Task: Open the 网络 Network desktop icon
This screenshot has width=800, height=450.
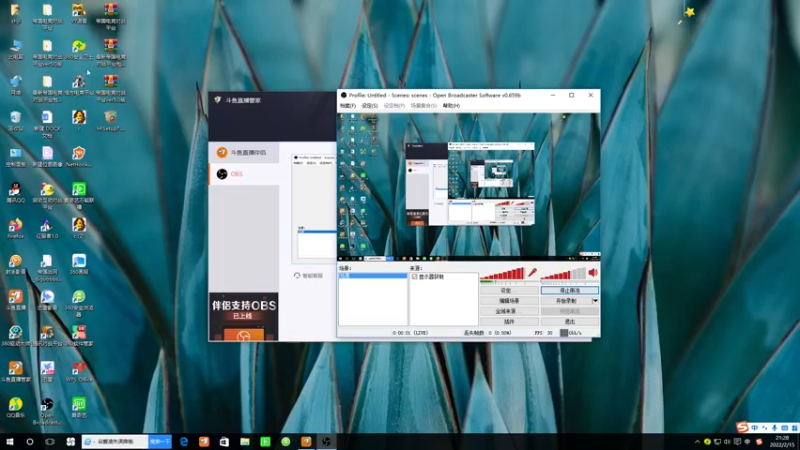Action: click(15, 85)
